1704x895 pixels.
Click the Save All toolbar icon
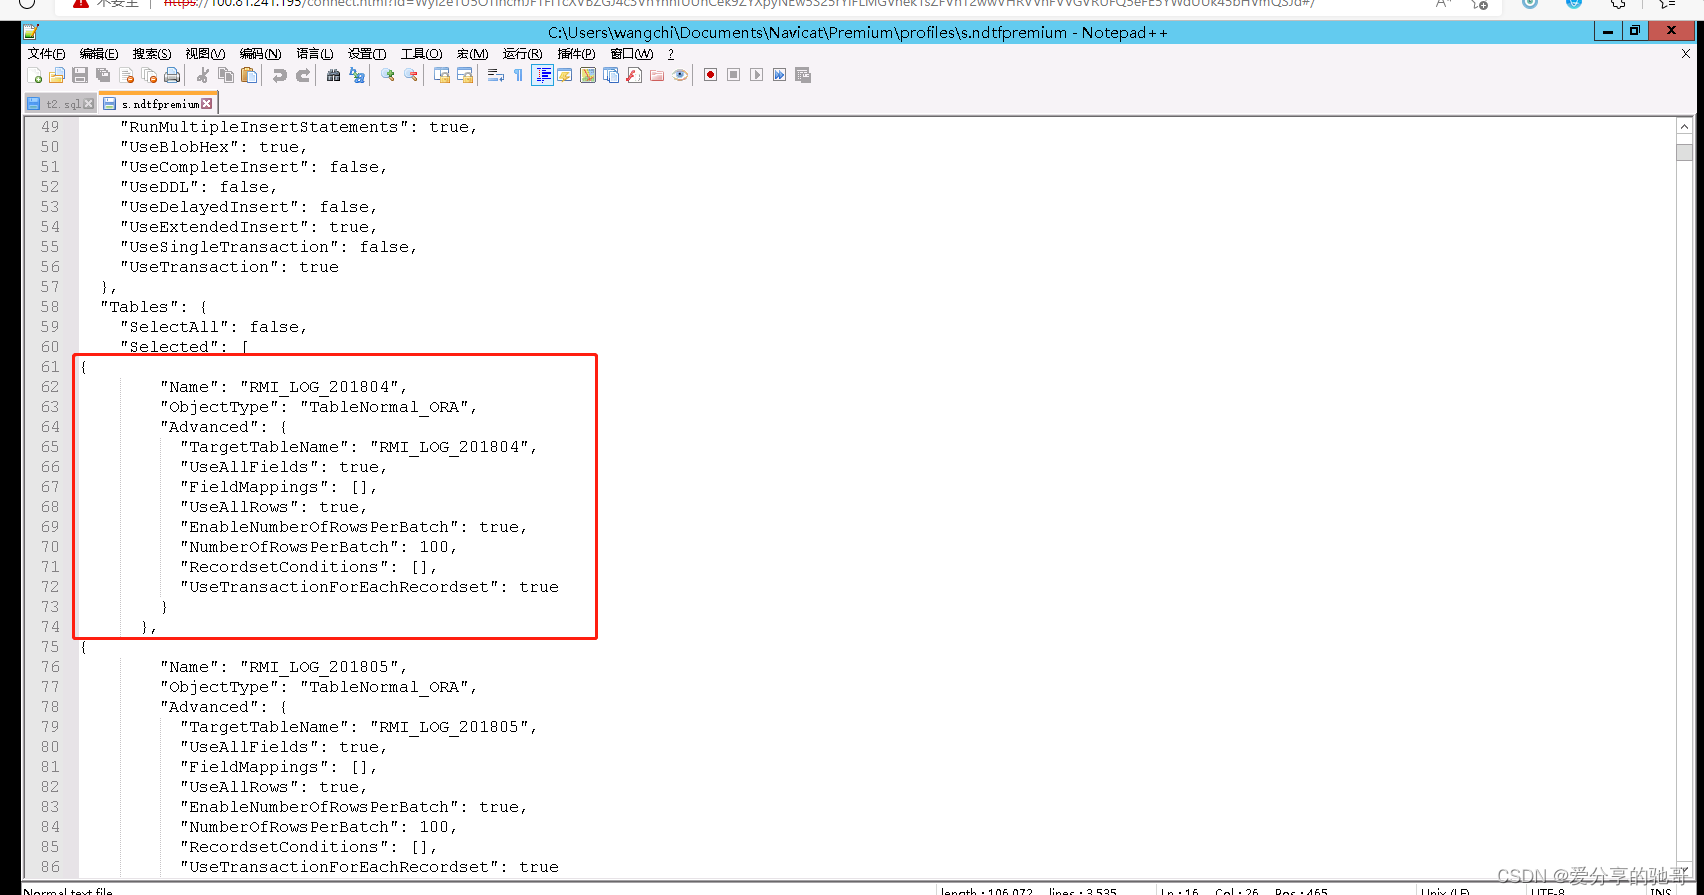(103, 75)
